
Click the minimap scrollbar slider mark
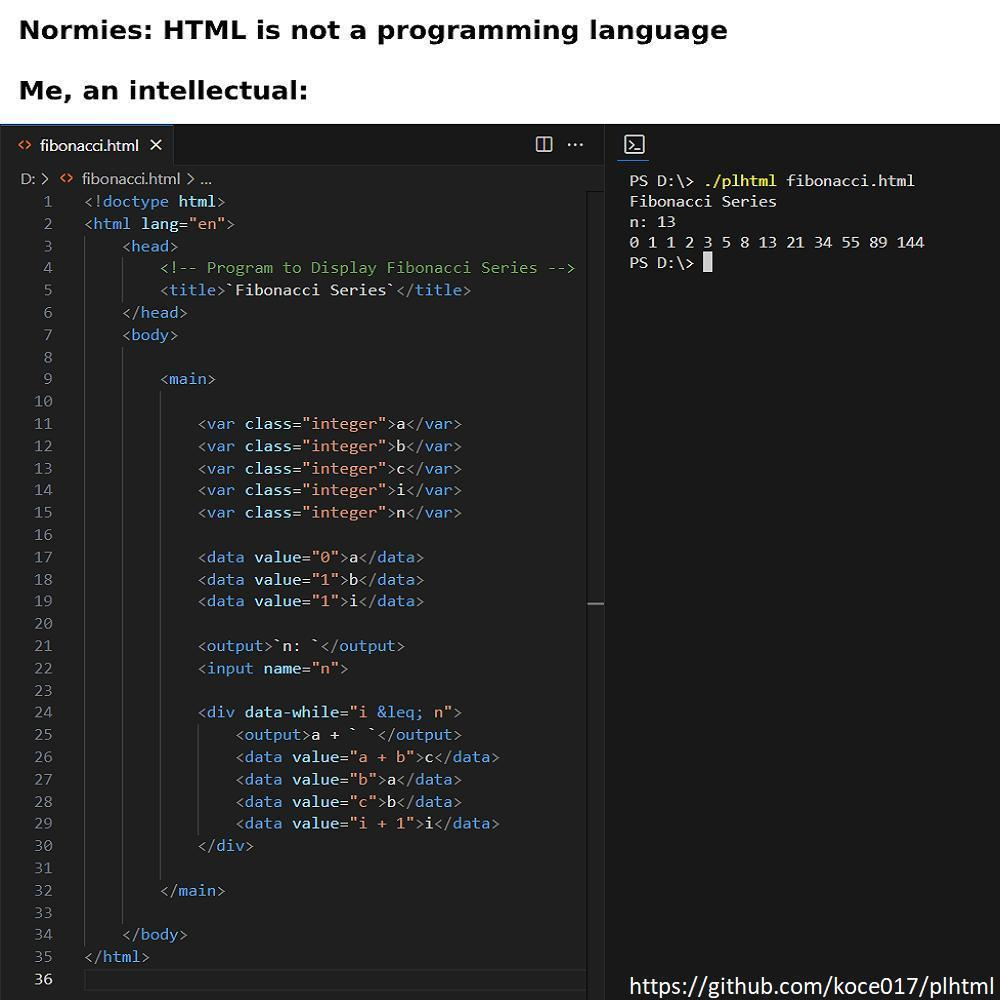click(x=595, y=603)
